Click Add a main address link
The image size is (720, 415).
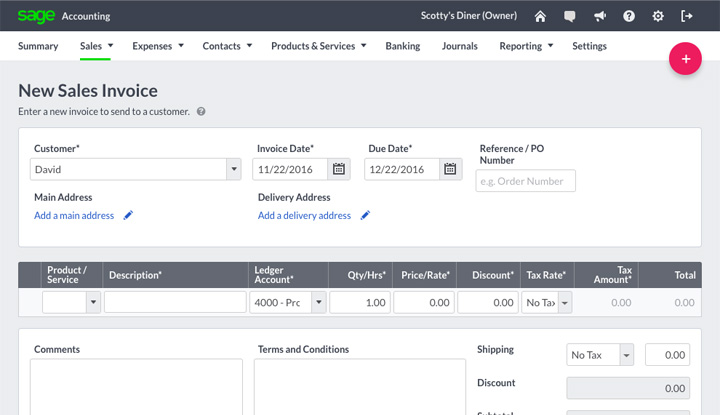[x=74, y=215]
